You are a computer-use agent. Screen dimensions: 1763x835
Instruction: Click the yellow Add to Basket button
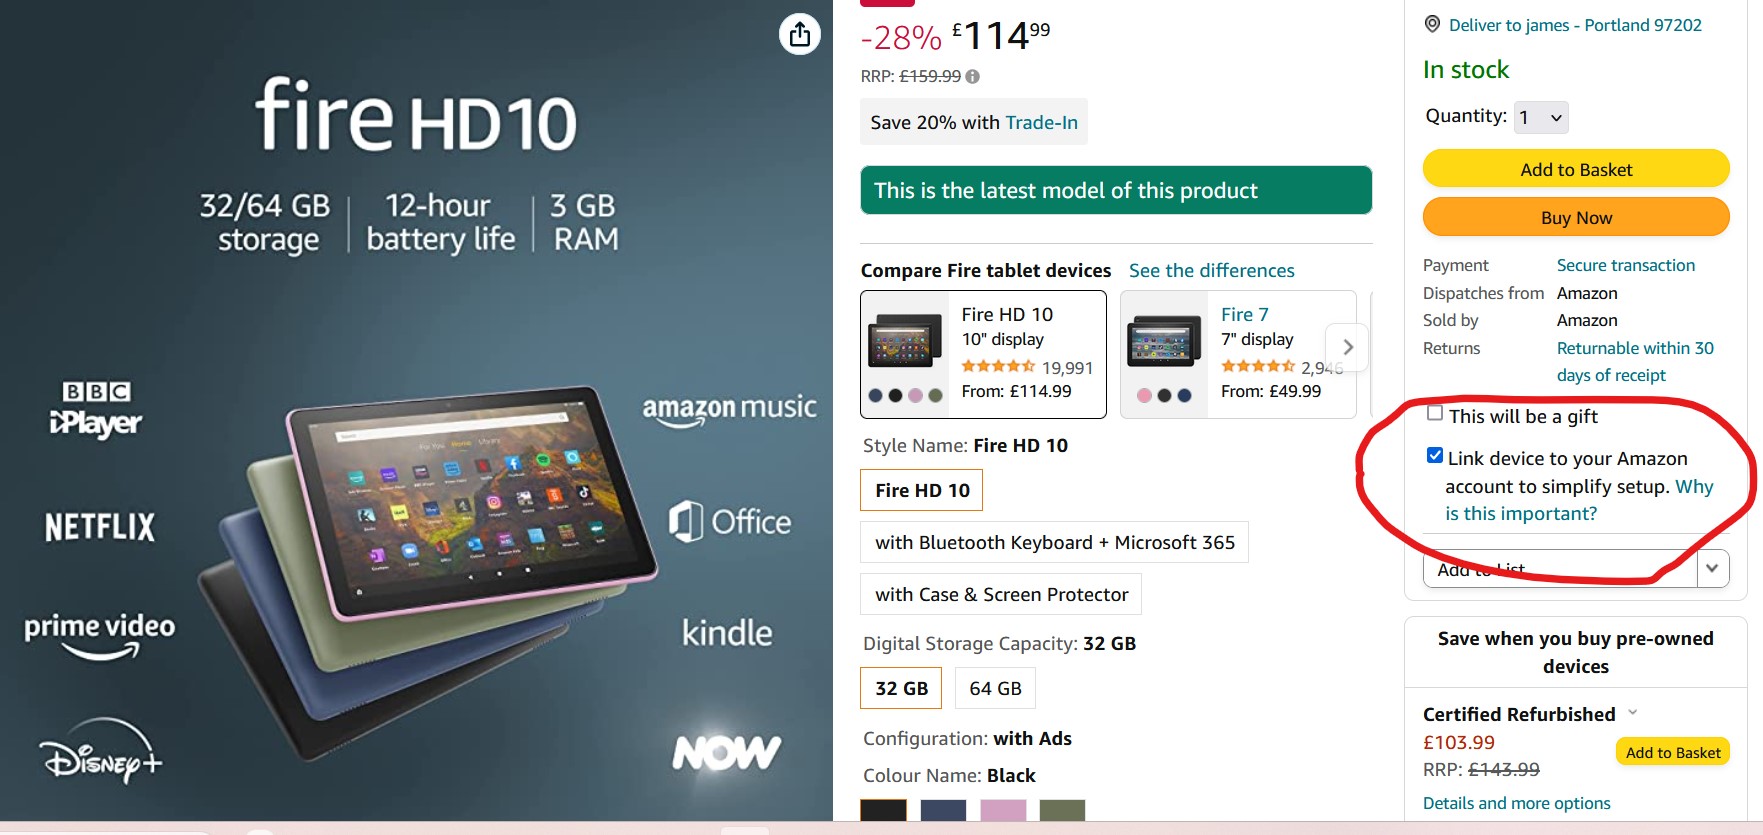(1576, 169)
